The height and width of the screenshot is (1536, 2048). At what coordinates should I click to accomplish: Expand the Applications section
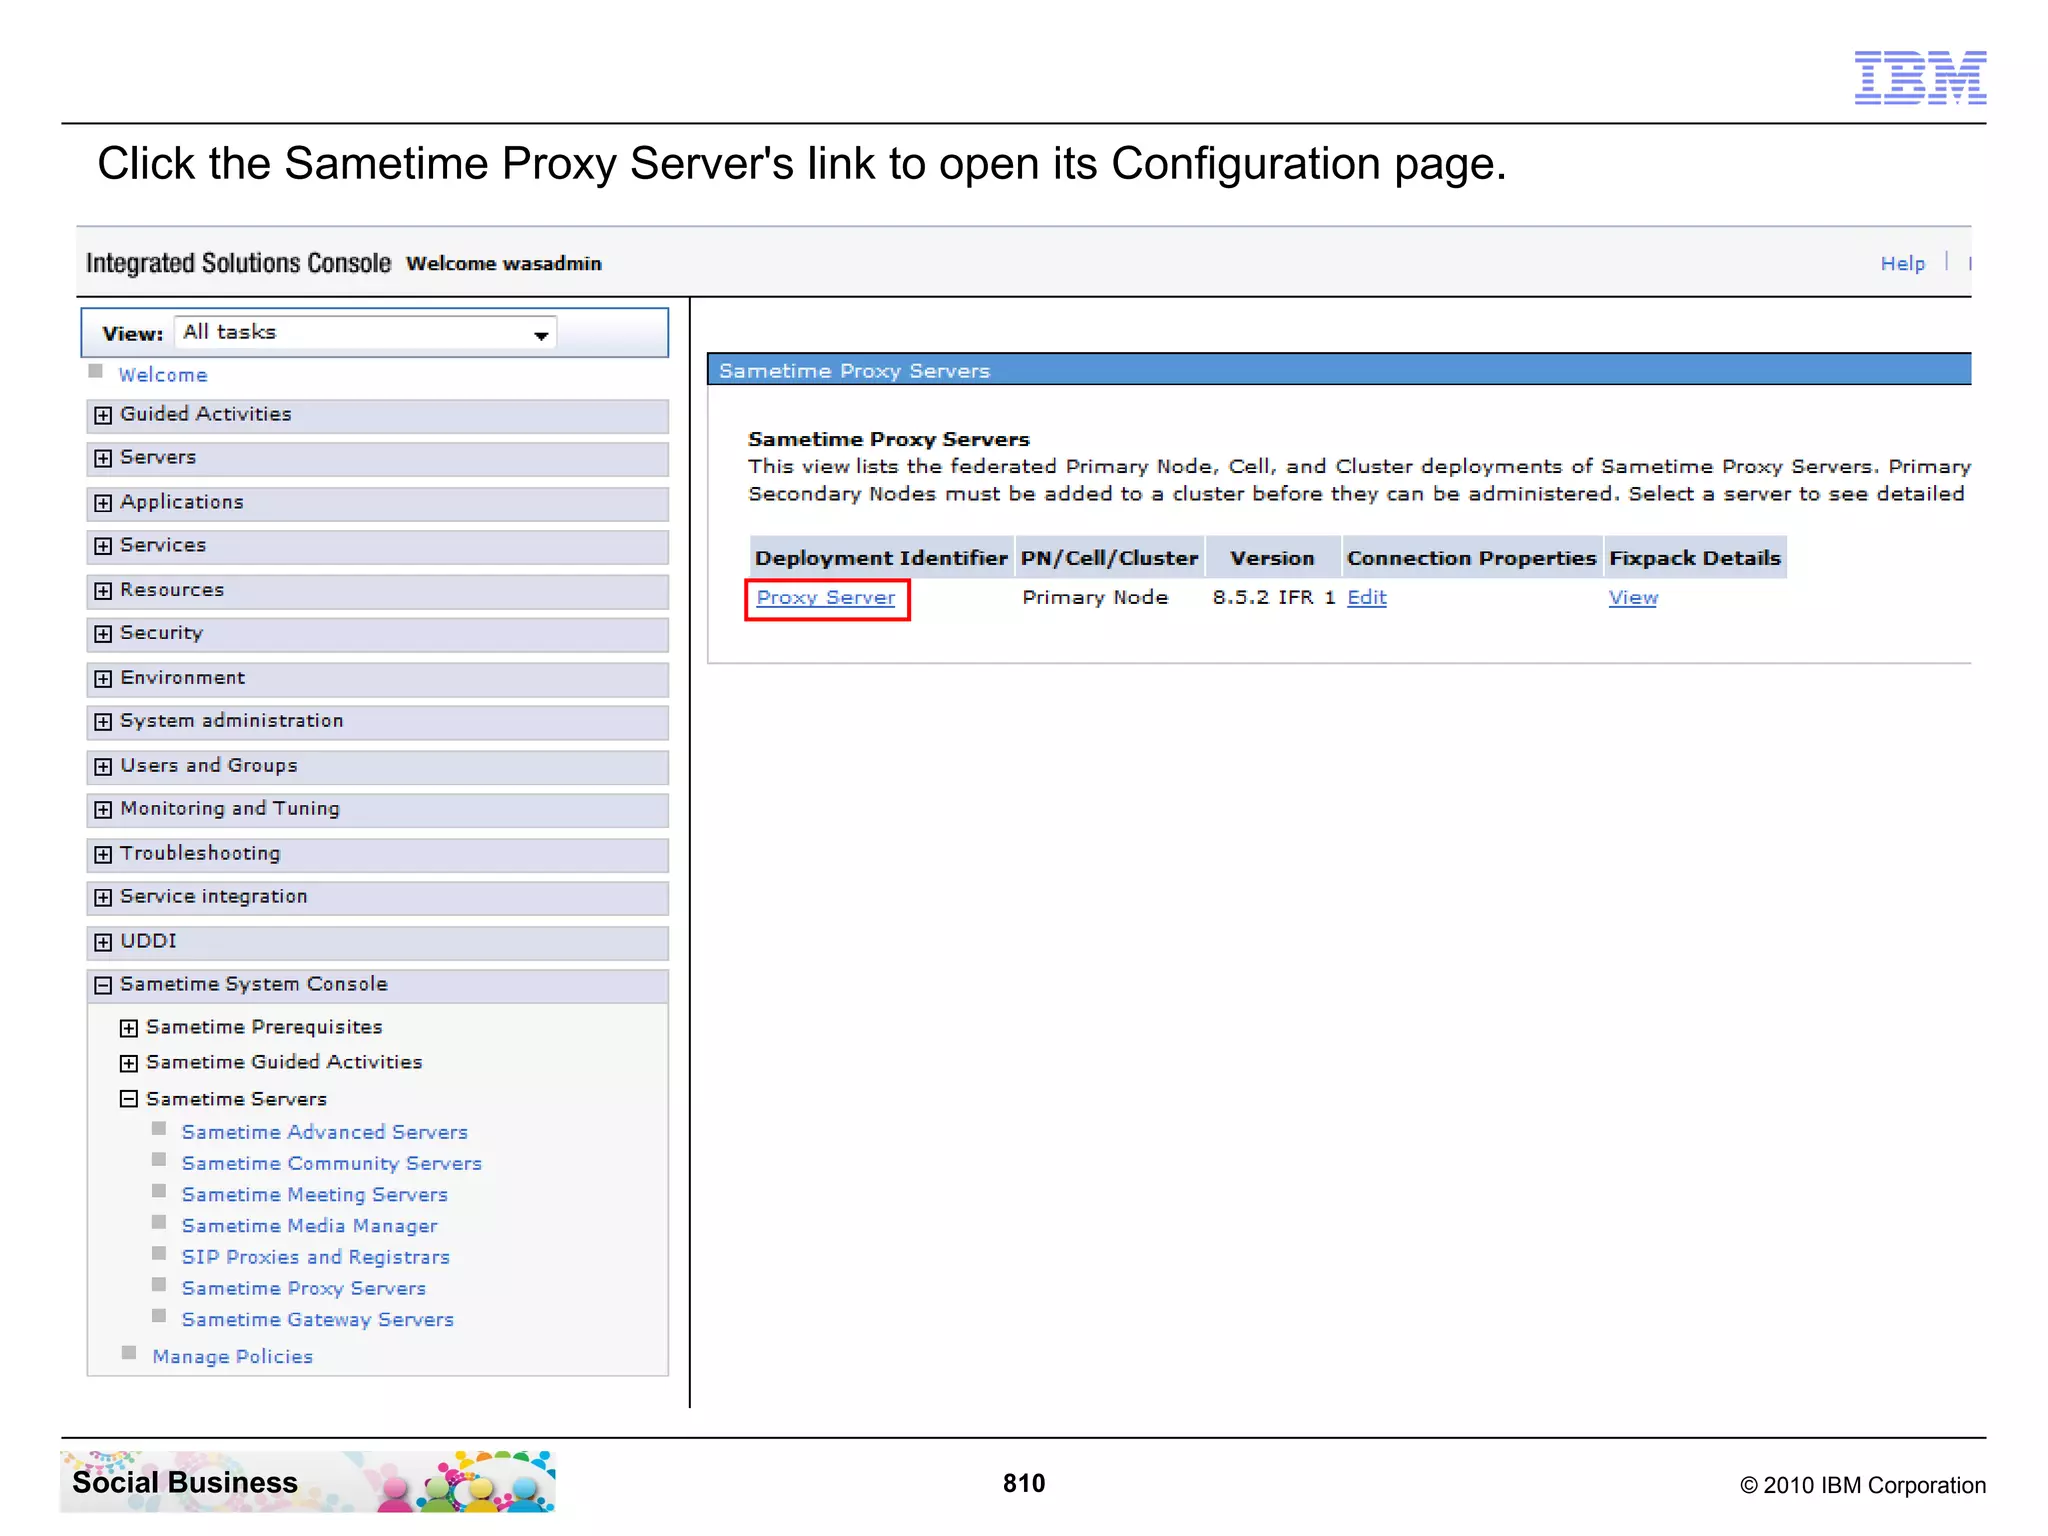pos(103,503)
